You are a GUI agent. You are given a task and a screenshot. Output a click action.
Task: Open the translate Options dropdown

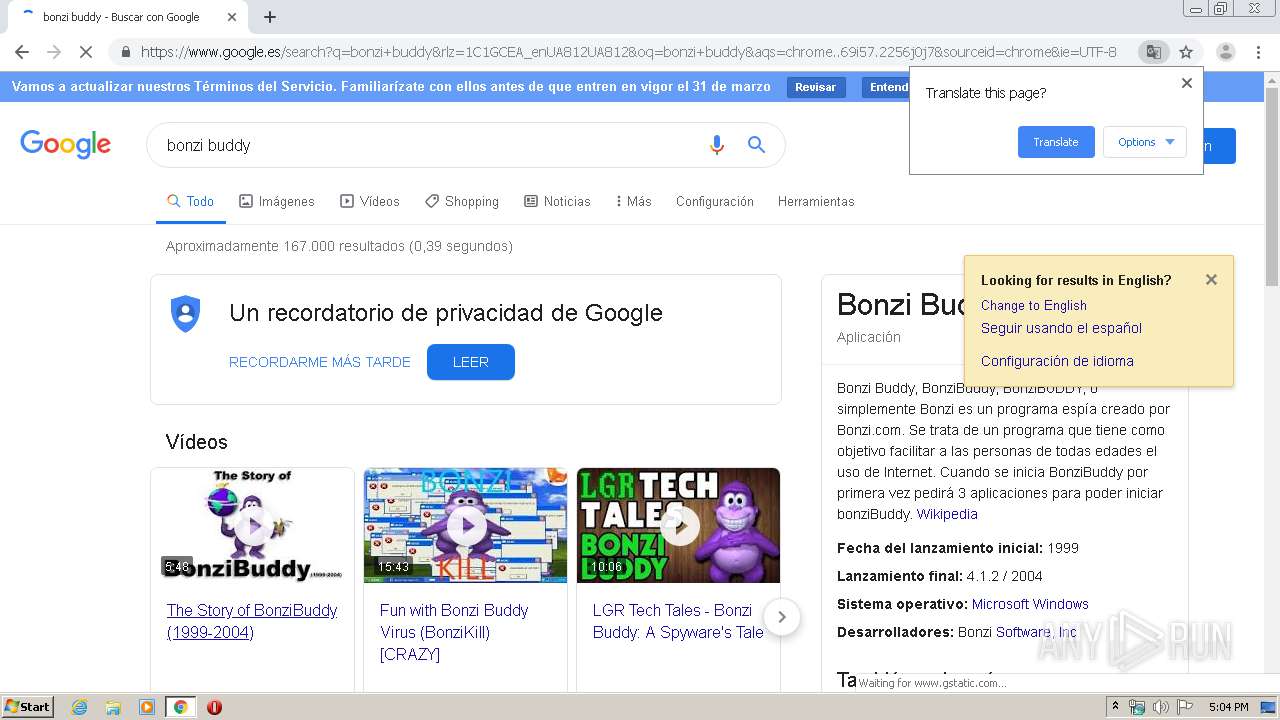[x=1145, y=142]
